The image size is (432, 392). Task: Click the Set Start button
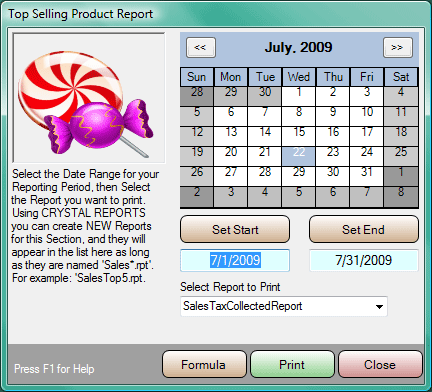[x=235, y=229]
